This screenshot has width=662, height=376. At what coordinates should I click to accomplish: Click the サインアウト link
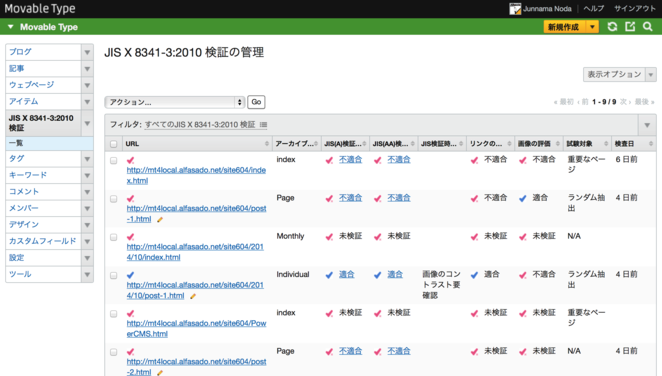635,8
